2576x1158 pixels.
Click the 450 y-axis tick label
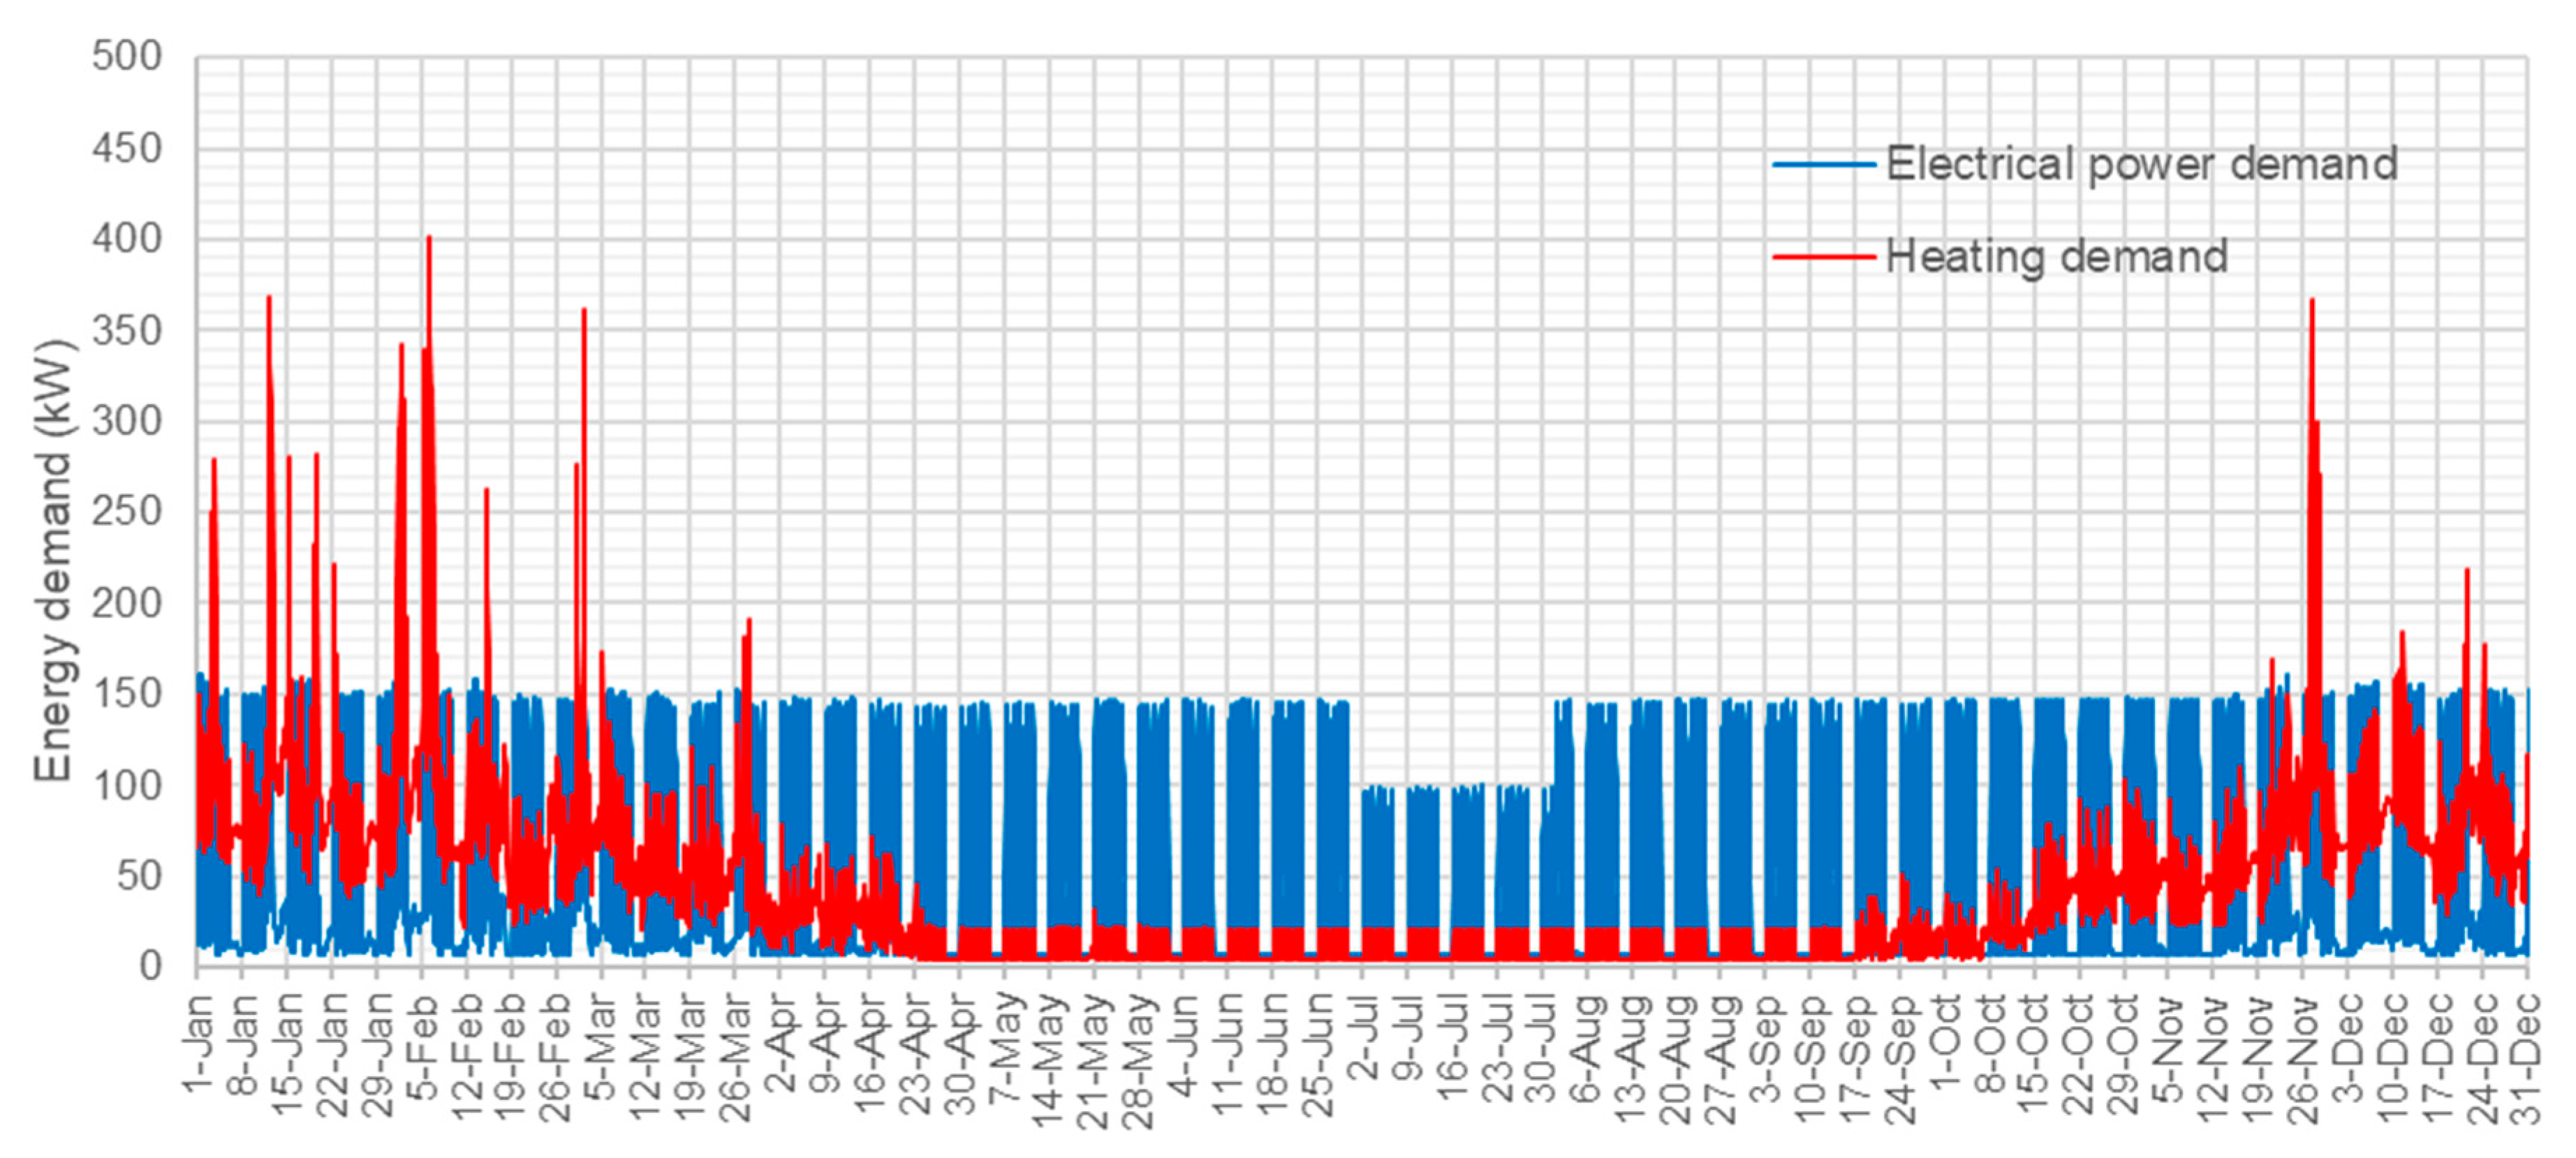(x=127, y=148)
